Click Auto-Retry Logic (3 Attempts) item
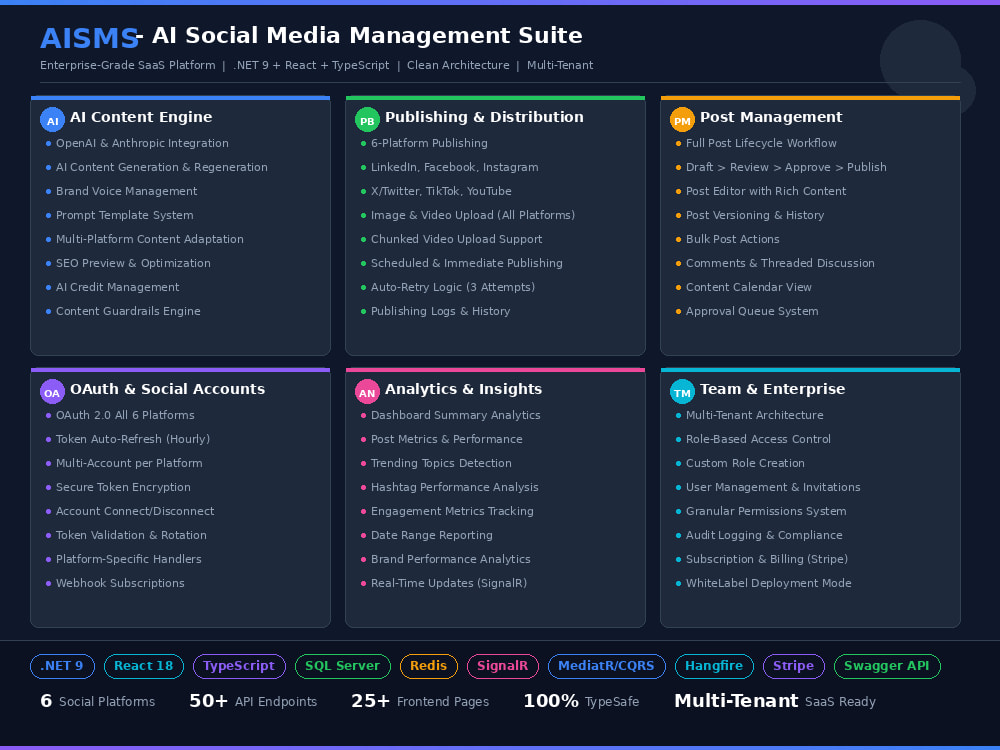This screenshot has height=750, width=1000. pyautogui.click(x=453, y=288)
